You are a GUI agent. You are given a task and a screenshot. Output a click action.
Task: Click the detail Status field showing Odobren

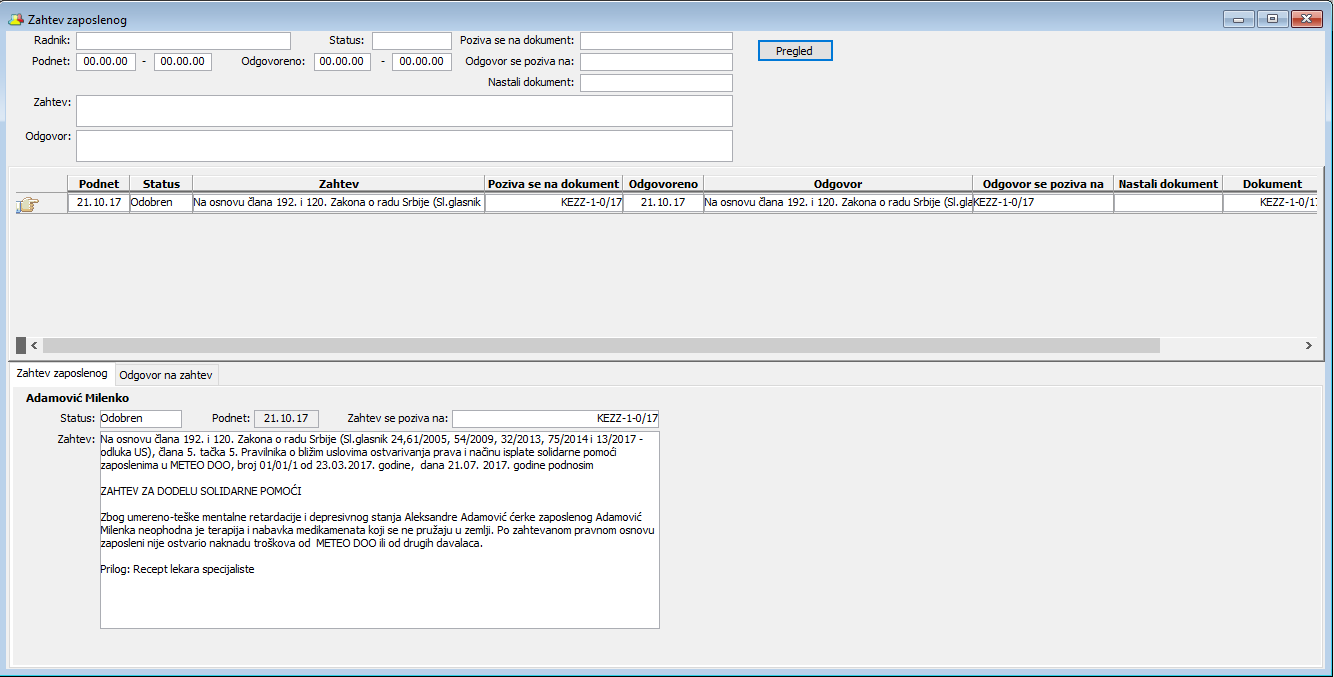coord(141,419)
